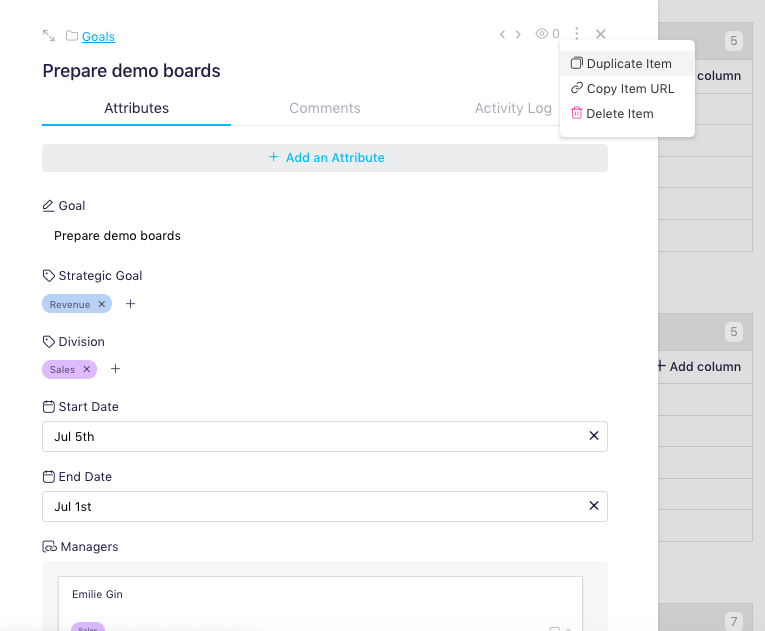Viewport: 765px width, 631px height.
Task: Edit the Goal field text value
Action: [x=117, y=236]
